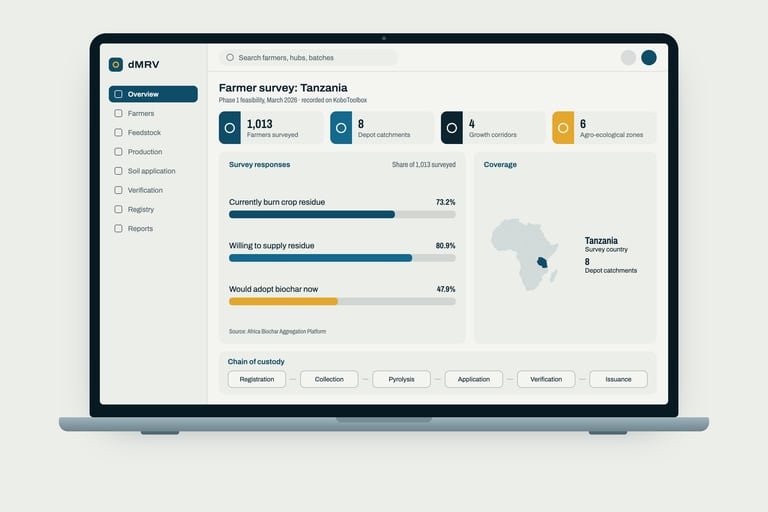Click the Verification label in the sidebar

(145, 190)
